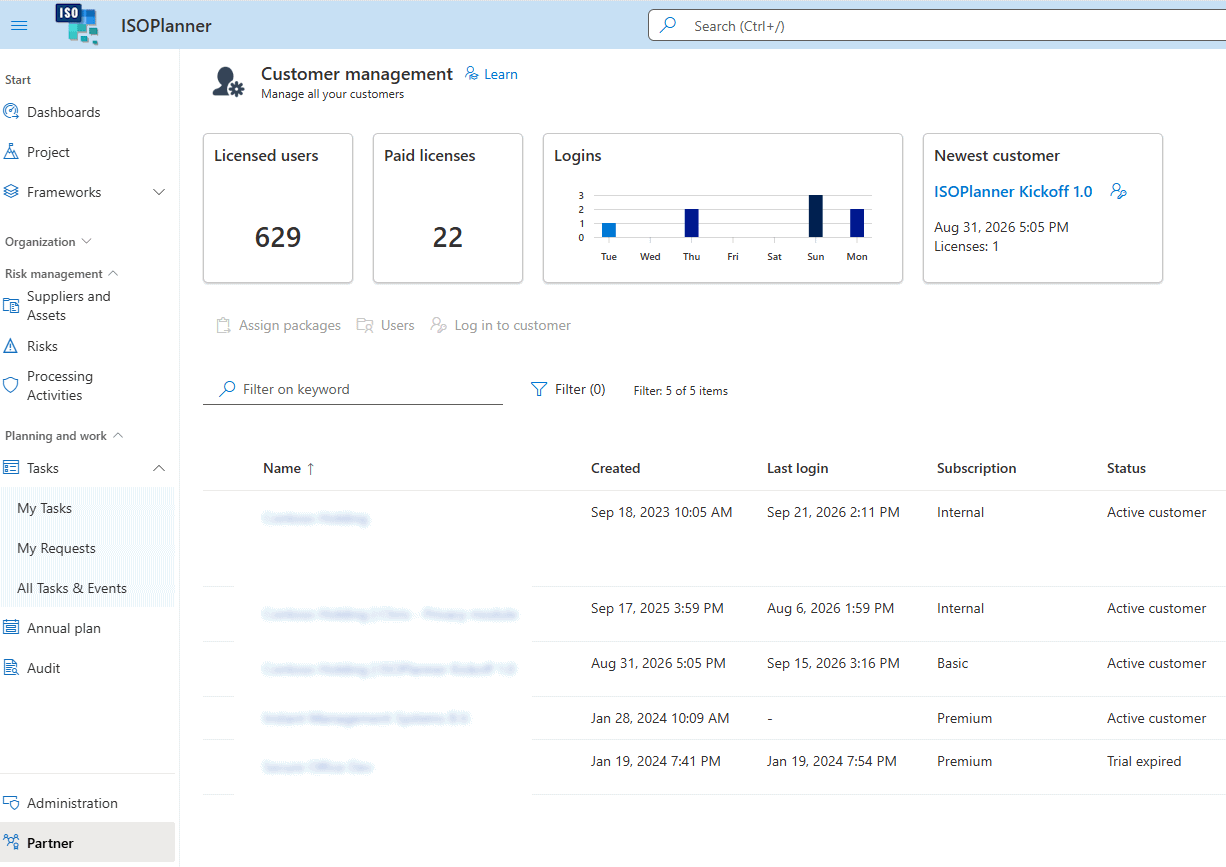
Task: Click the 'Trial expired' status cell
Action: pyautogui.click(x=1144, y=761)
